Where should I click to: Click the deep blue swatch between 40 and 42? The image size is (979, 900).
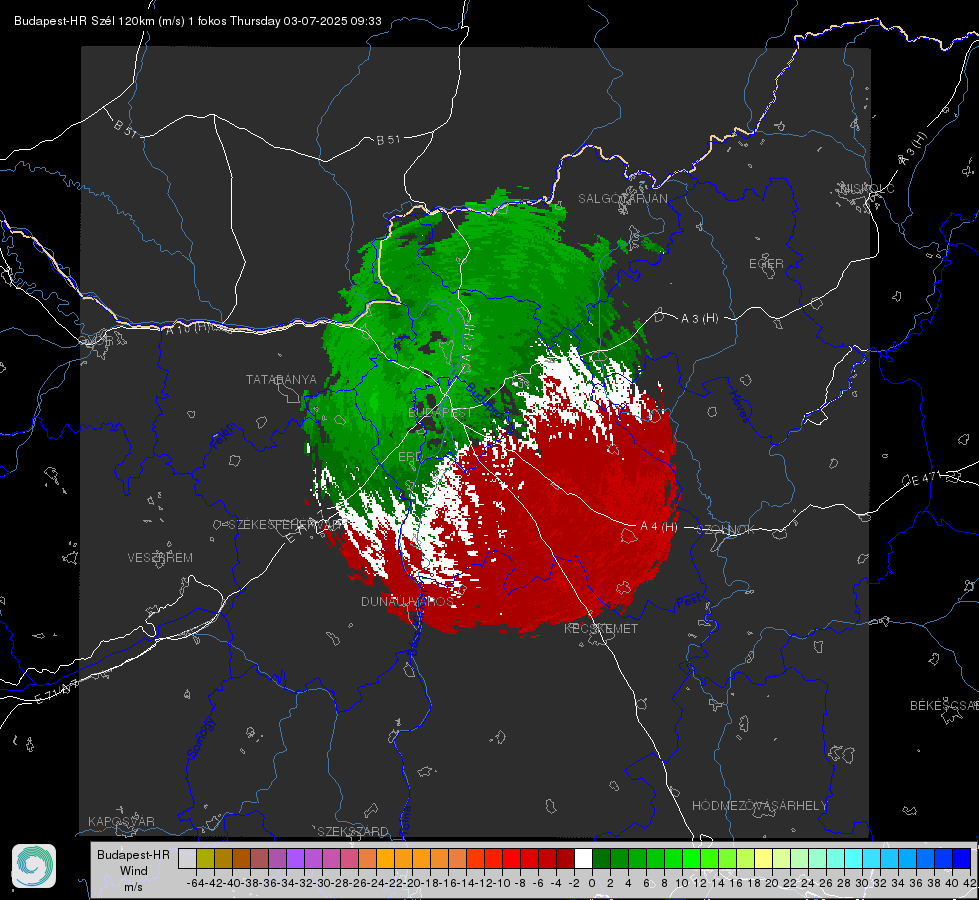point(961,858)
